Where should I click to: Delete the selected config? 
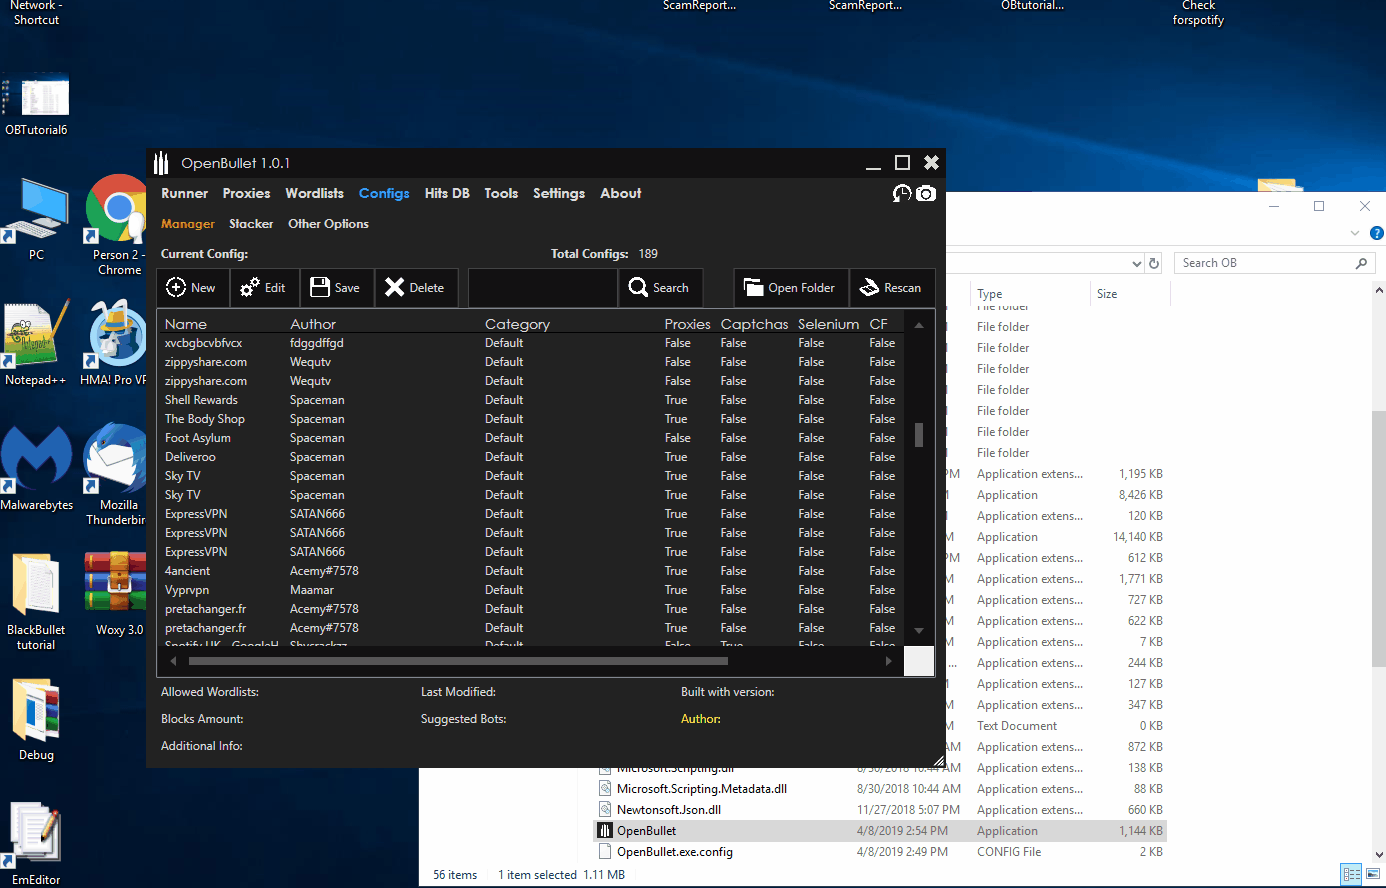pos(416,288)
